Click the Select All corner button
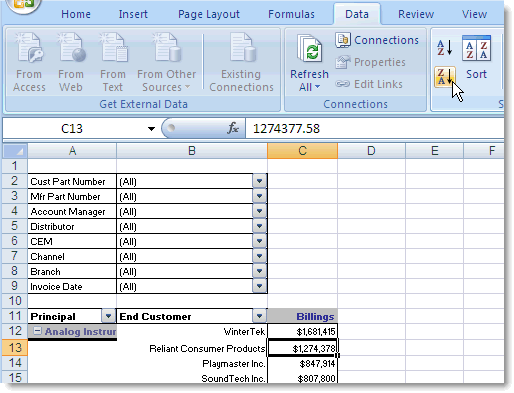This screenshot has width=514, height=393. click(15, 151)
